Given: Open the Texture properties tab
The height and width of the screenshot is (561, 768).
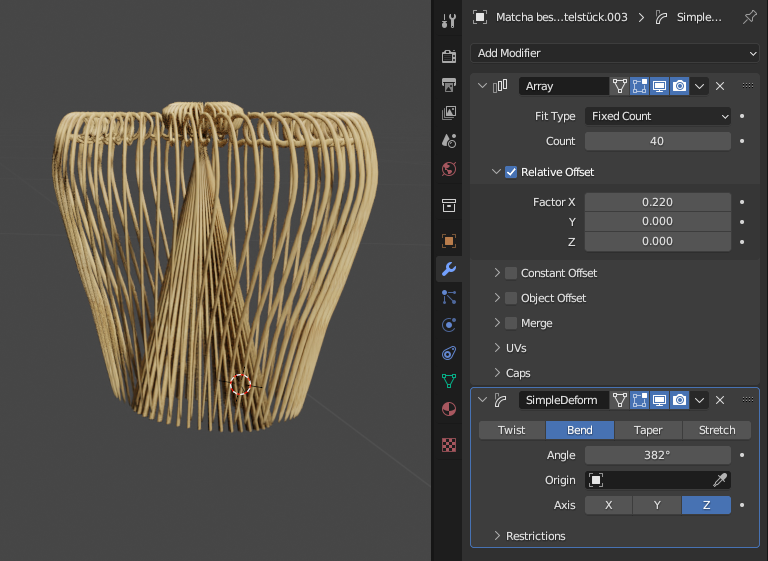Looking at the screenshot, I should point(449,445).
